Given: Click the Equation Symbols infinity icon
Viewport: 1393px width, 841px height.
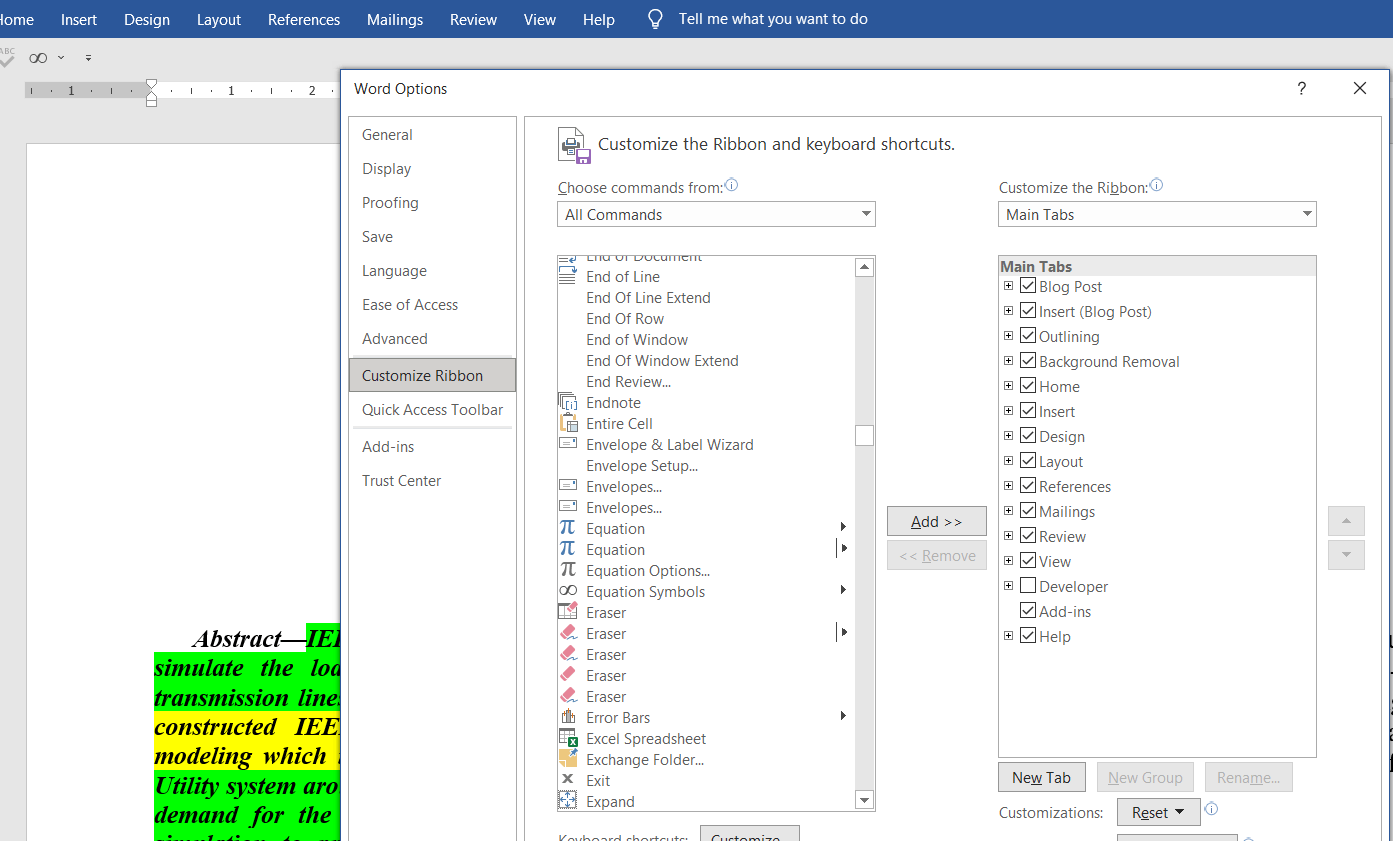Looking at the screenshot, I should point(567,591).
